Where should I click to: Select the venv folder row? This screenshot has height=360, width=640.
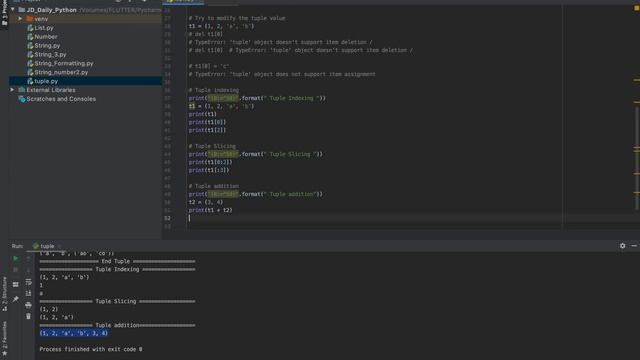click(86, 19)
